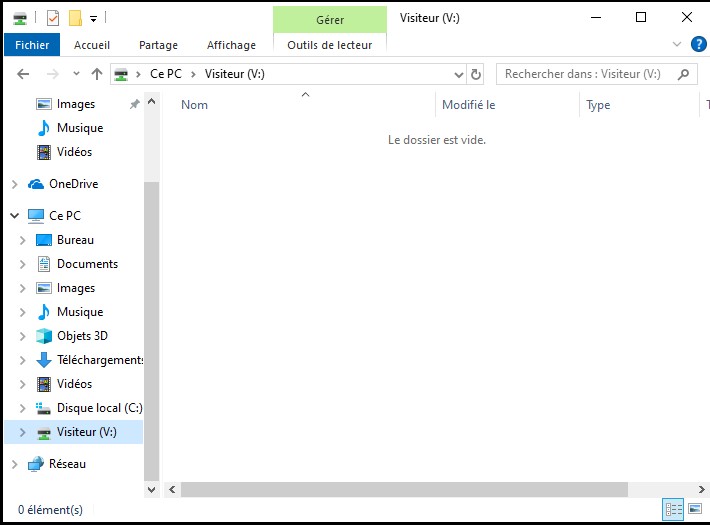
Task: Switch to large icons view
Action: coord(695,509)
